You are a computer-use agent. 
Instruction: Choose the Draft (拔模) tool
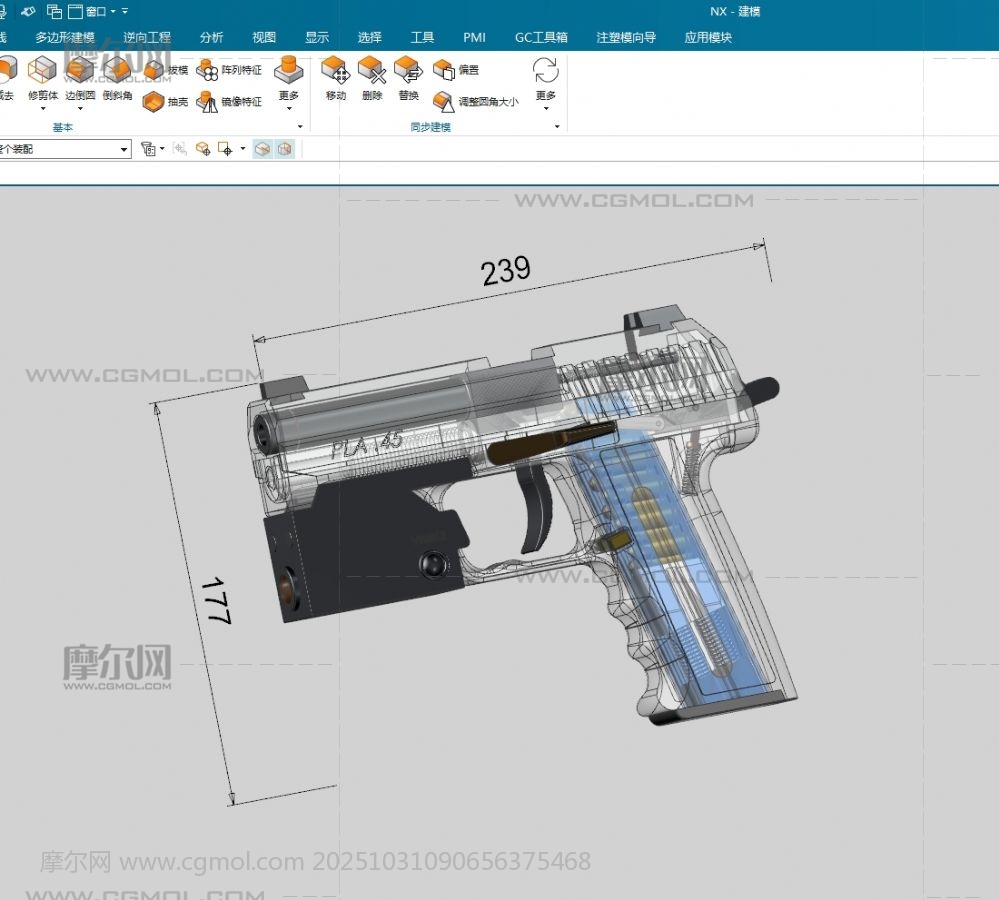165,71
